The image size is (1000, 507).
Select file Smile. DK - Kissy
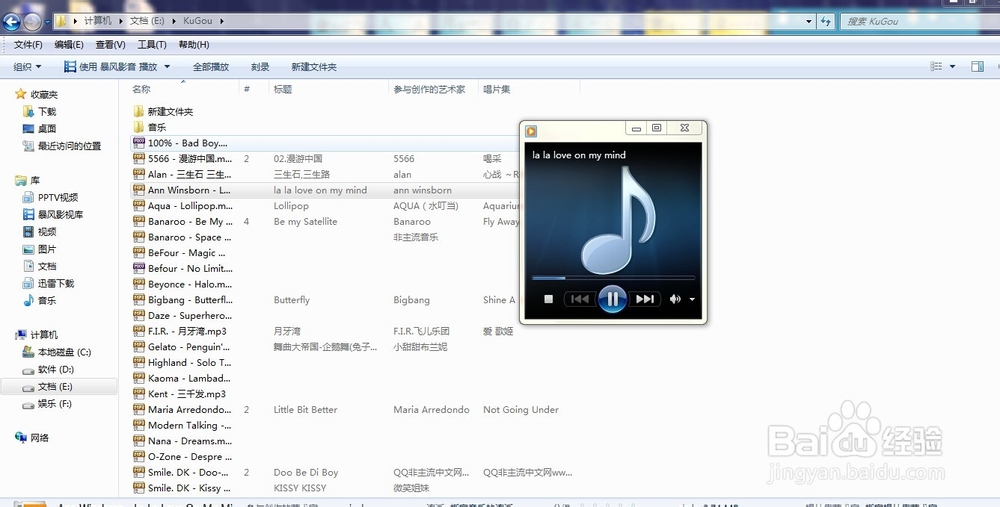[190, 488]
